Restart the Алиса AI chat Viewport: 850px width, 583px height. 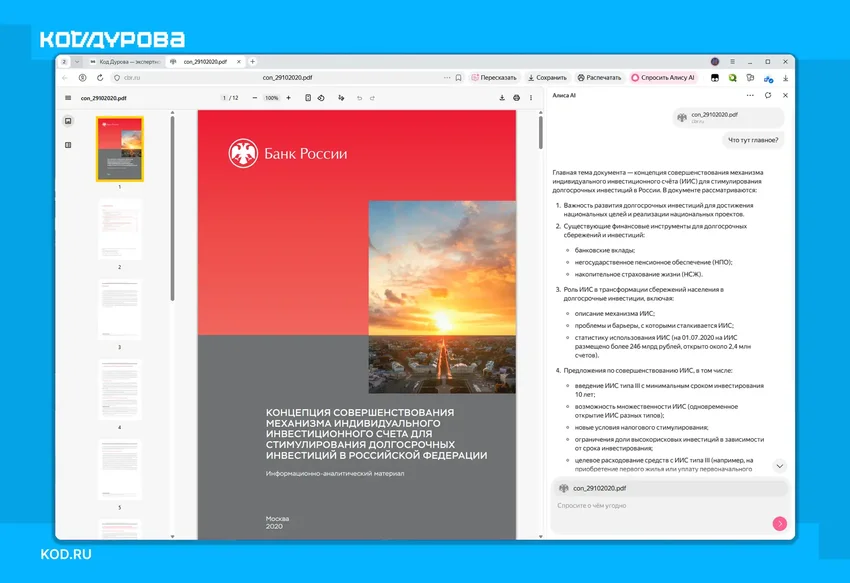(768, 95)
